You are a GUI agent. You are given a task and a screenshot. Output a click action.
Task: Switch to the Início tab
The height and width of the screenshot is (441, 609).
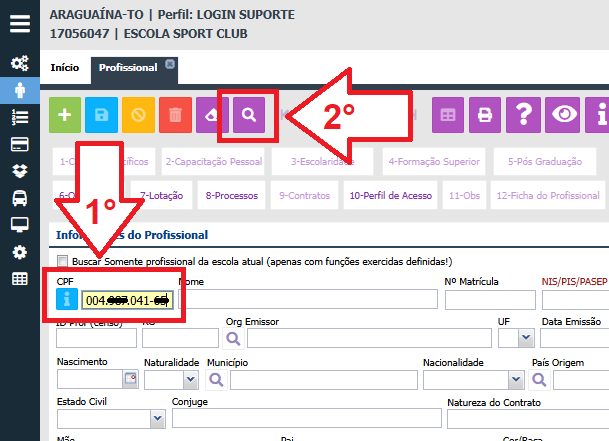65,68
